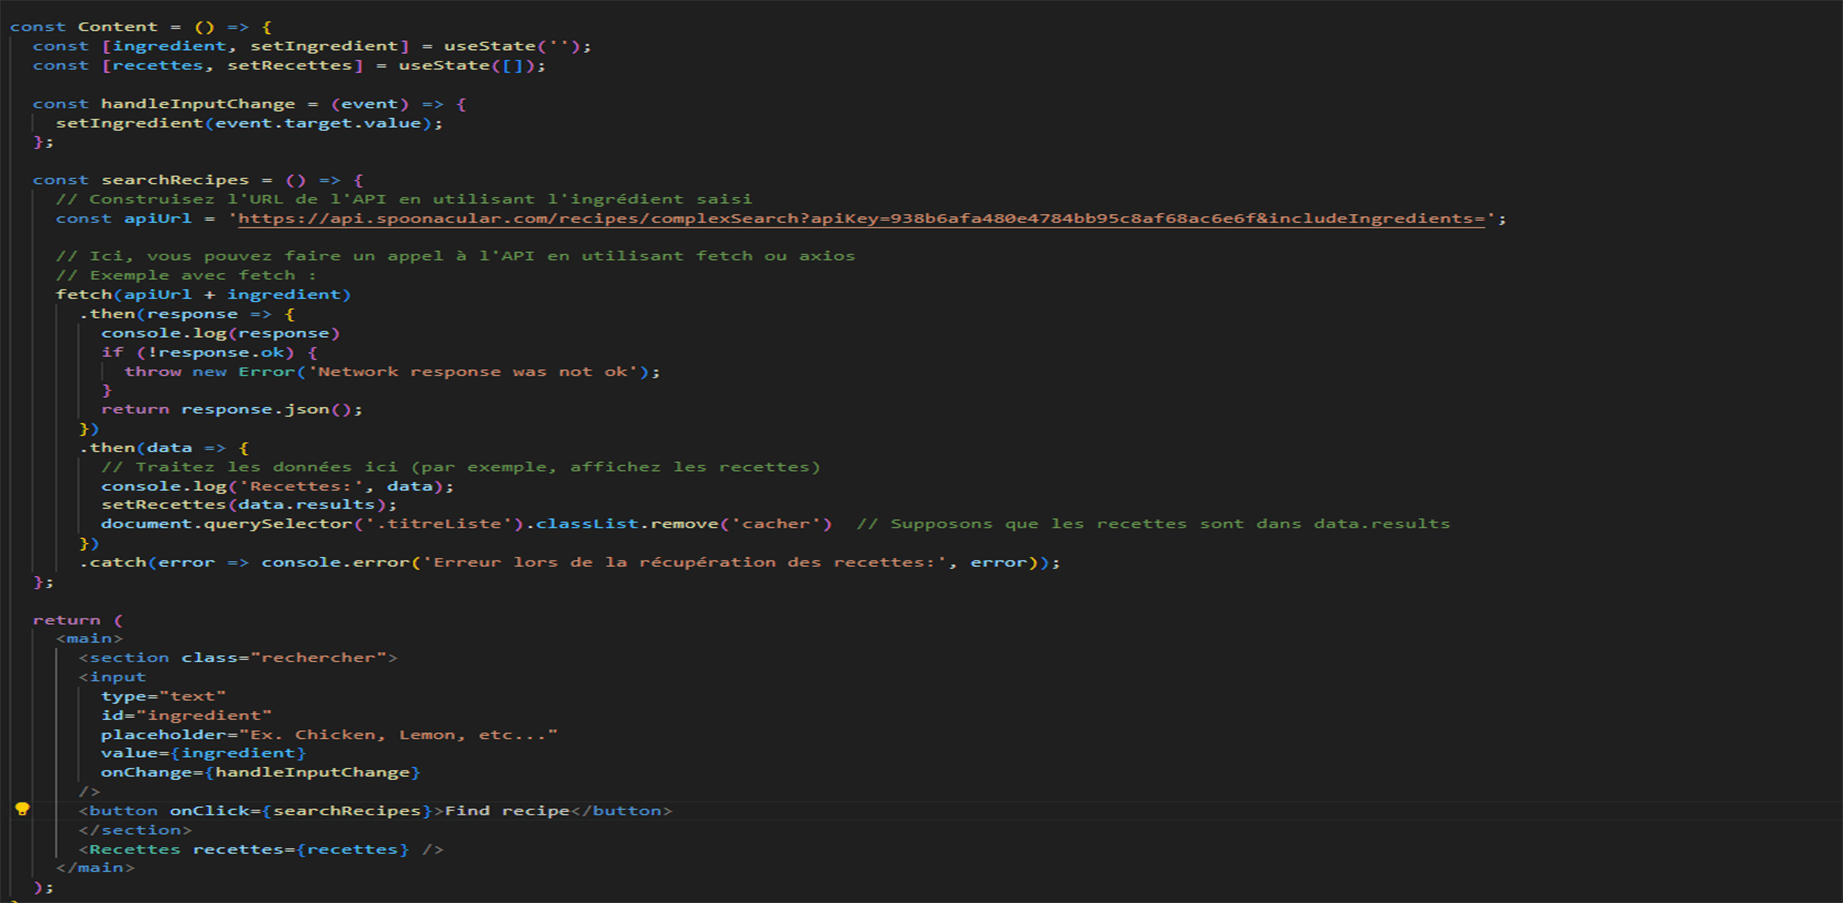The width and height of the screenshot is (1843, 903).
Task: Click the '<input' tag line
Action: point(113,677)
